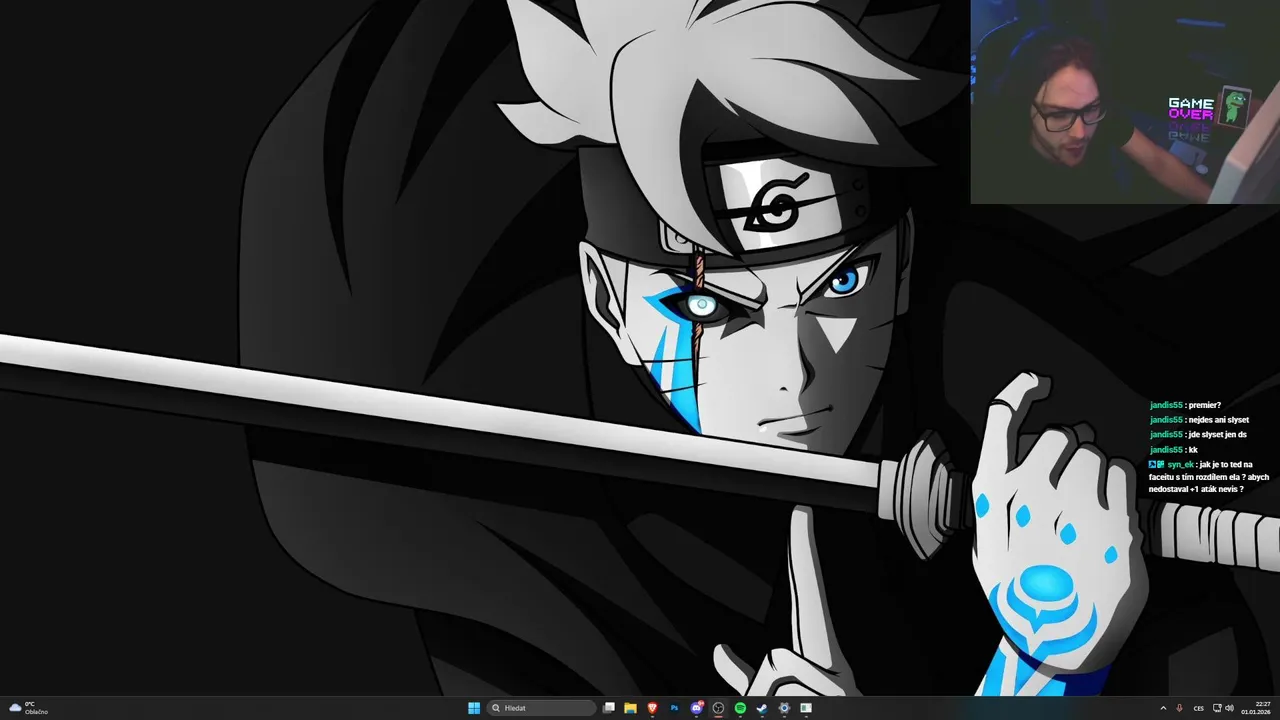Click the microphone icon in system tray

[1179, 708]
